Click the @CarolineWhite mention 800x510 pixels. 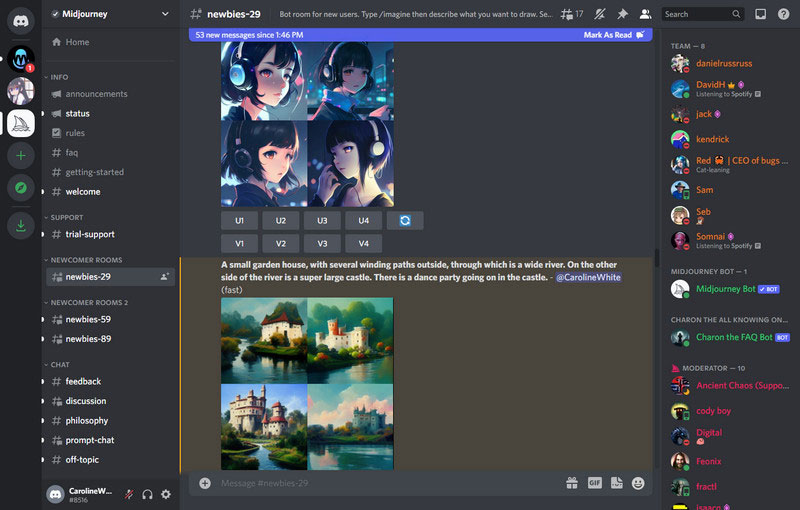coord(588,277)
